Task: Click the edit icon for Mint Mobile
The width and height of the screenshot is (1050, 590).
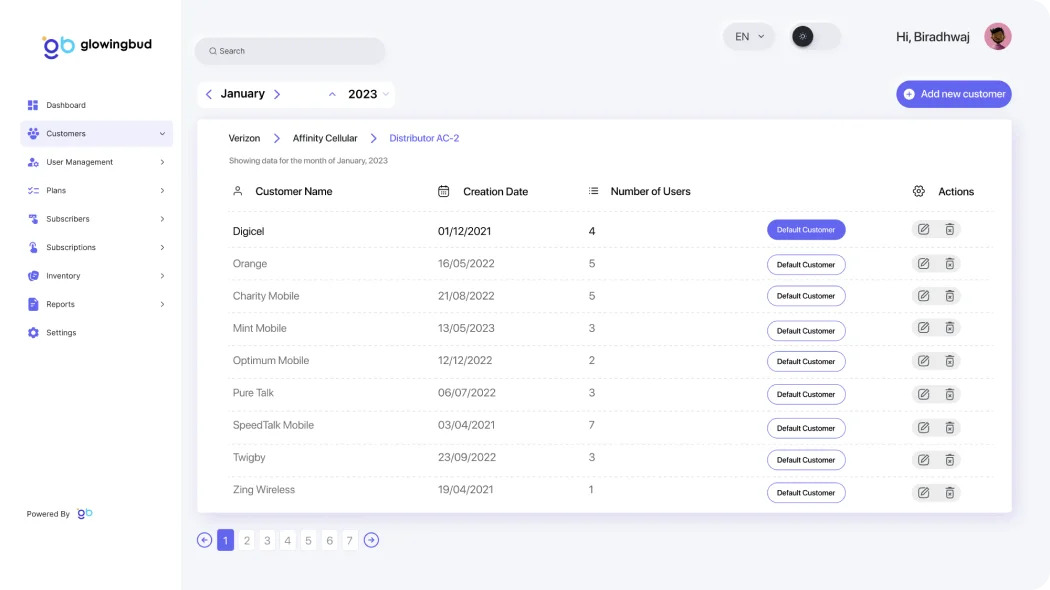Action: pos(923,328)
